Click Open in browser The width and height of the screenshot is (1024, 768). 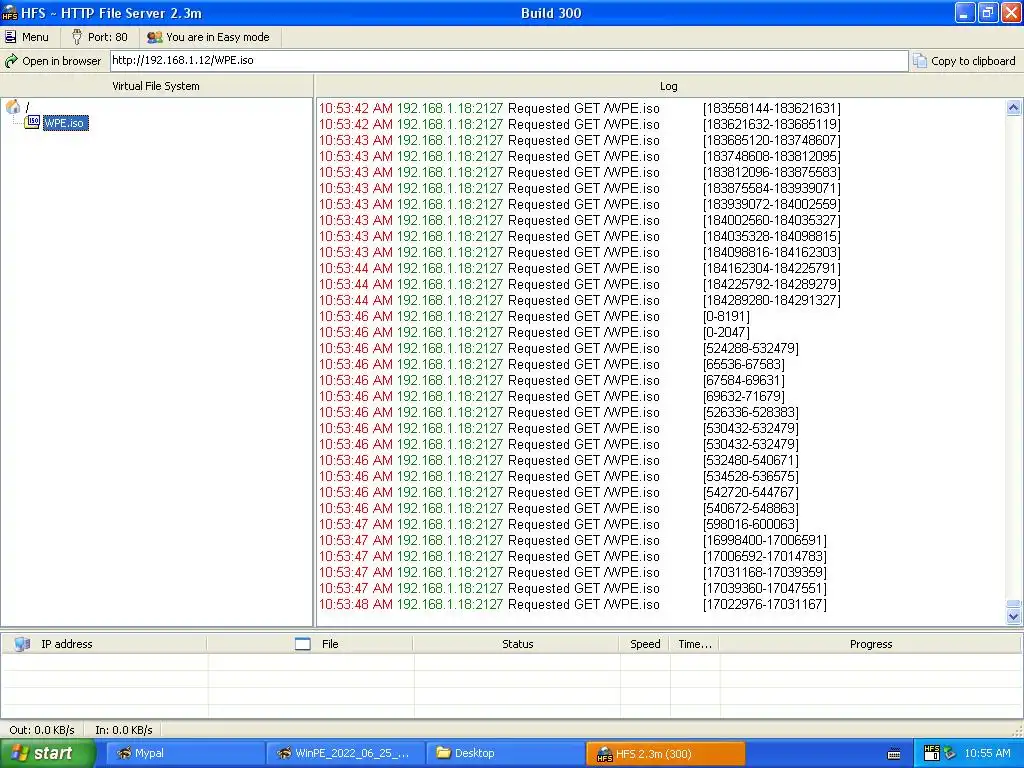54,61
